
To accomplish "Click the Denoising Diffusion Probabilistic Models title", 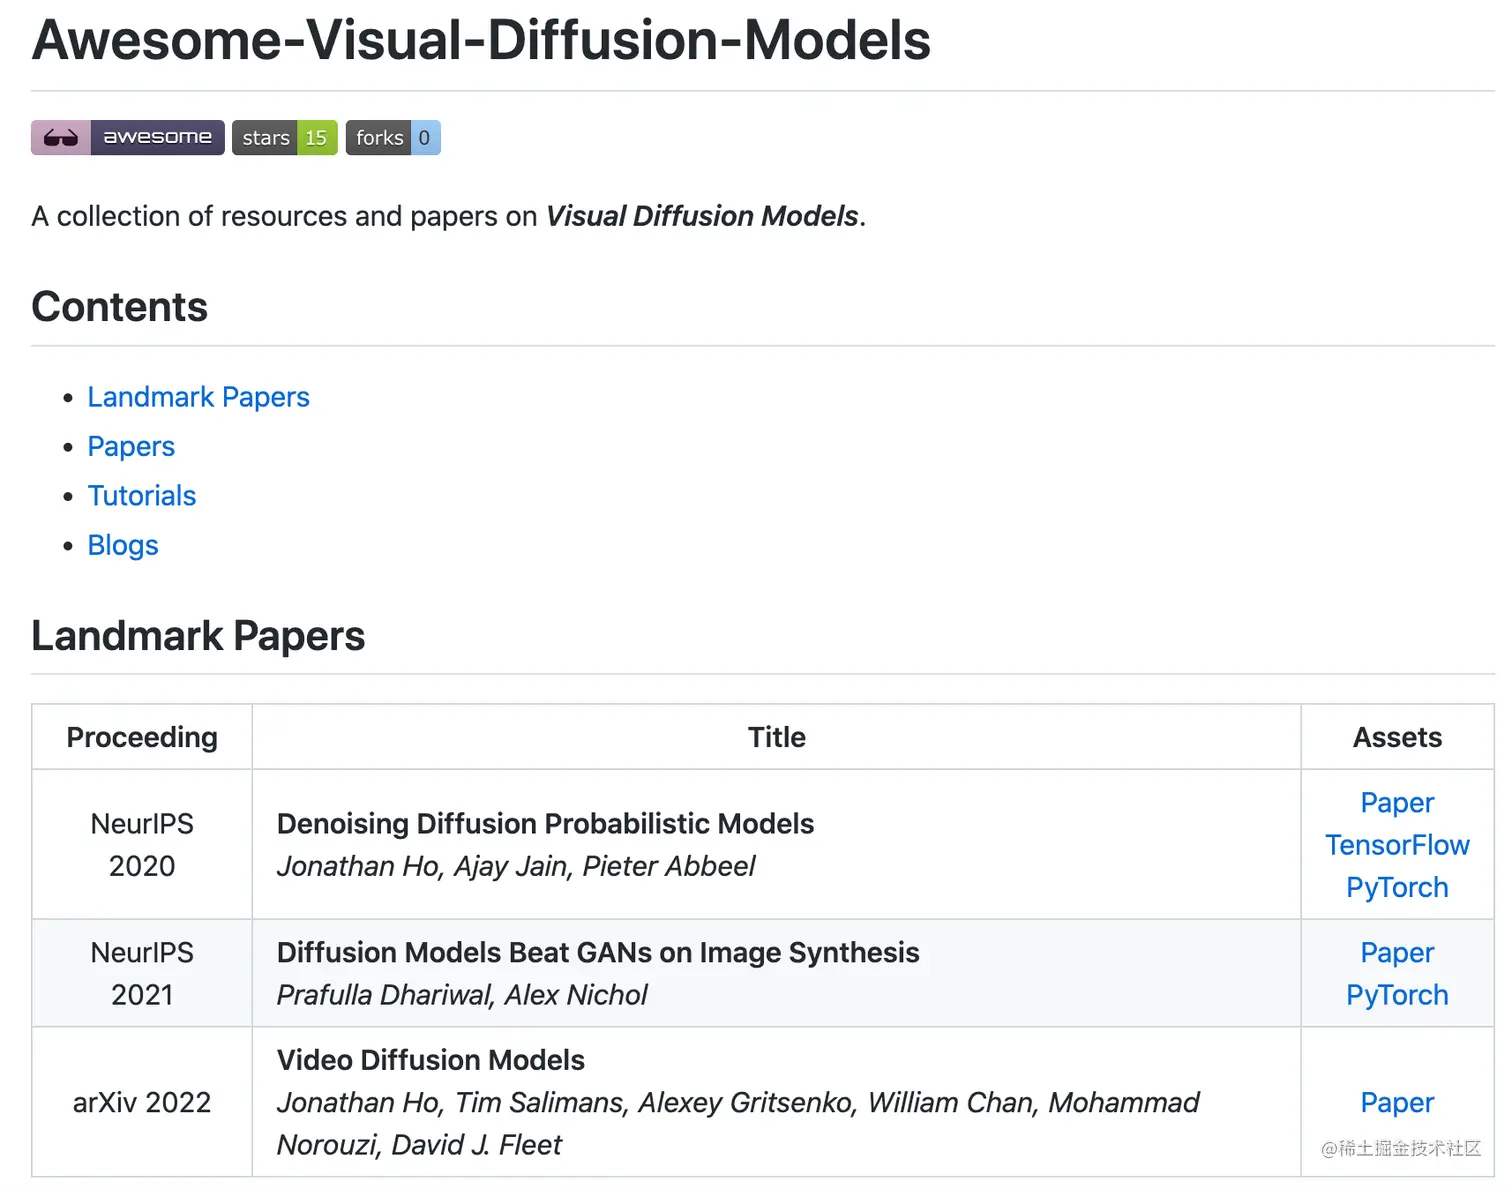I will tap(545, 824).
